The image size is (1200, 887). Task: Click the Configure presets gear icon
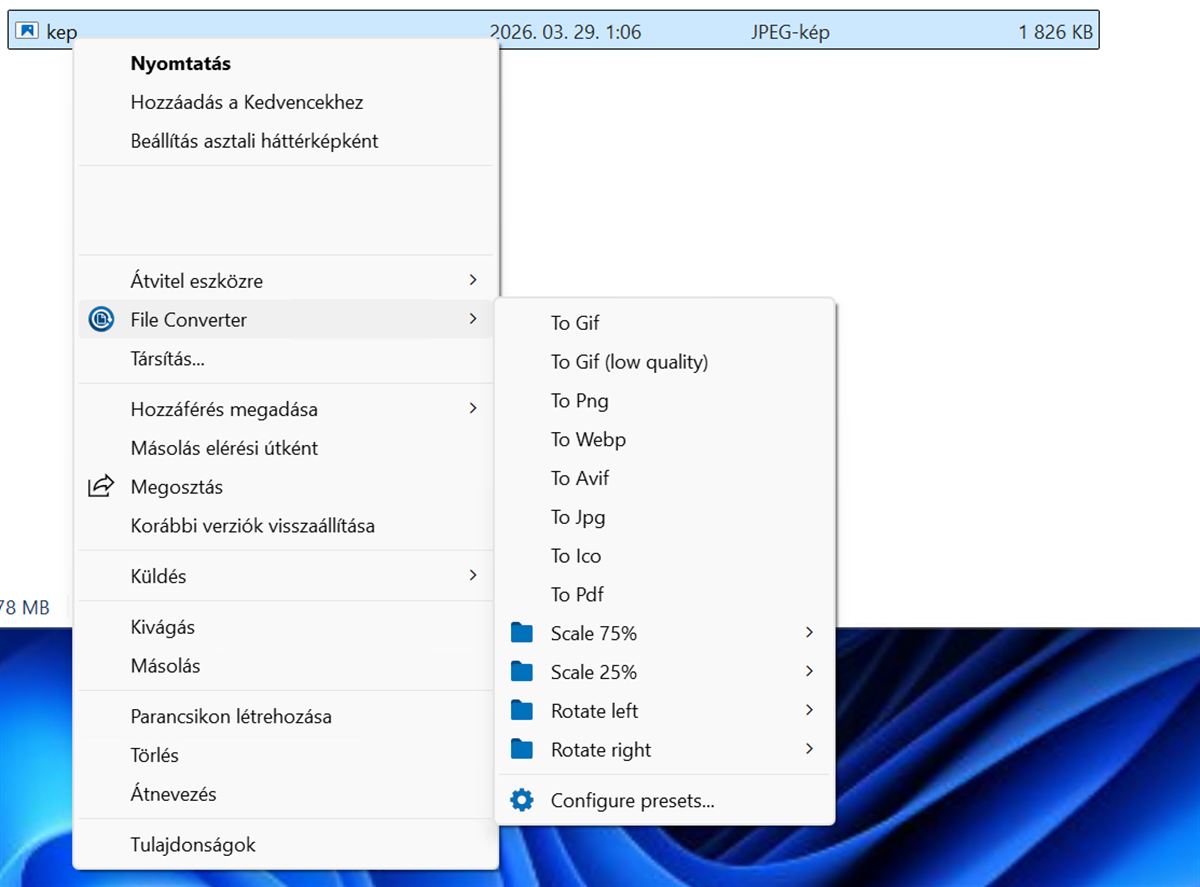point(520,799)
